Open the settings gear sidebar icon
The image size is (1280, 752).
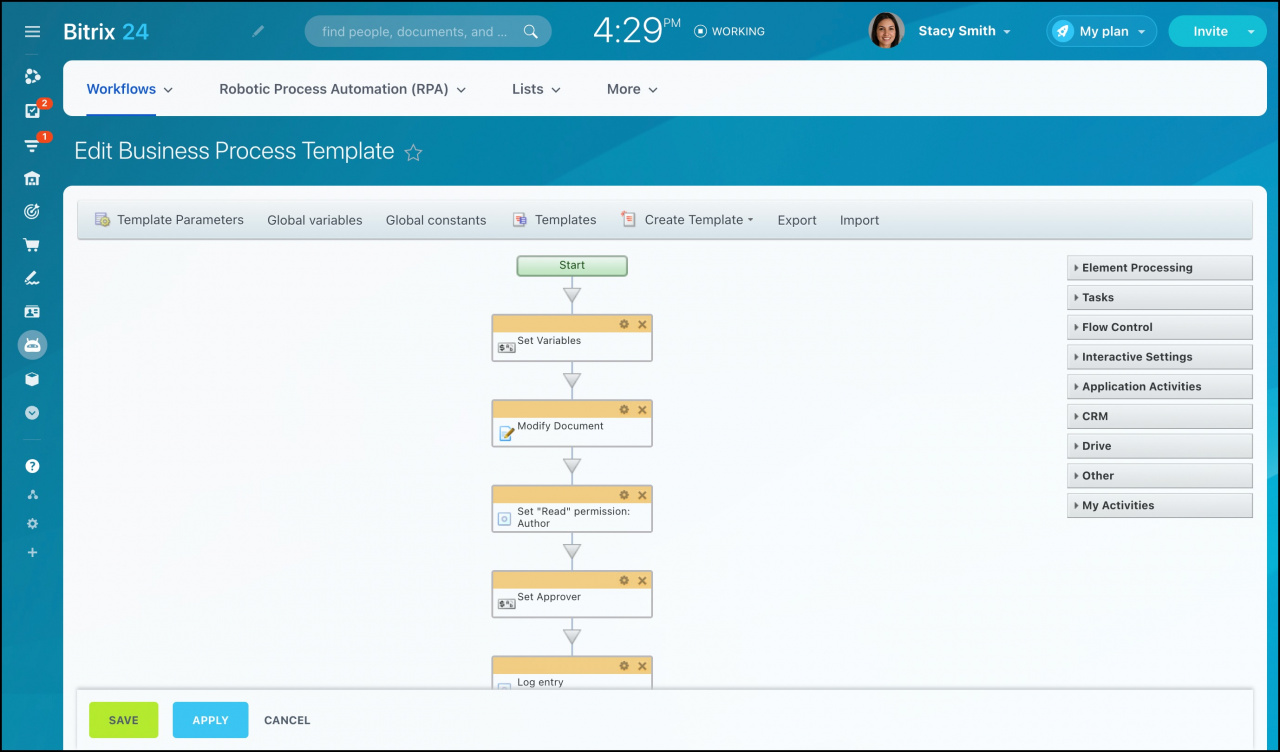coord(32,524)
